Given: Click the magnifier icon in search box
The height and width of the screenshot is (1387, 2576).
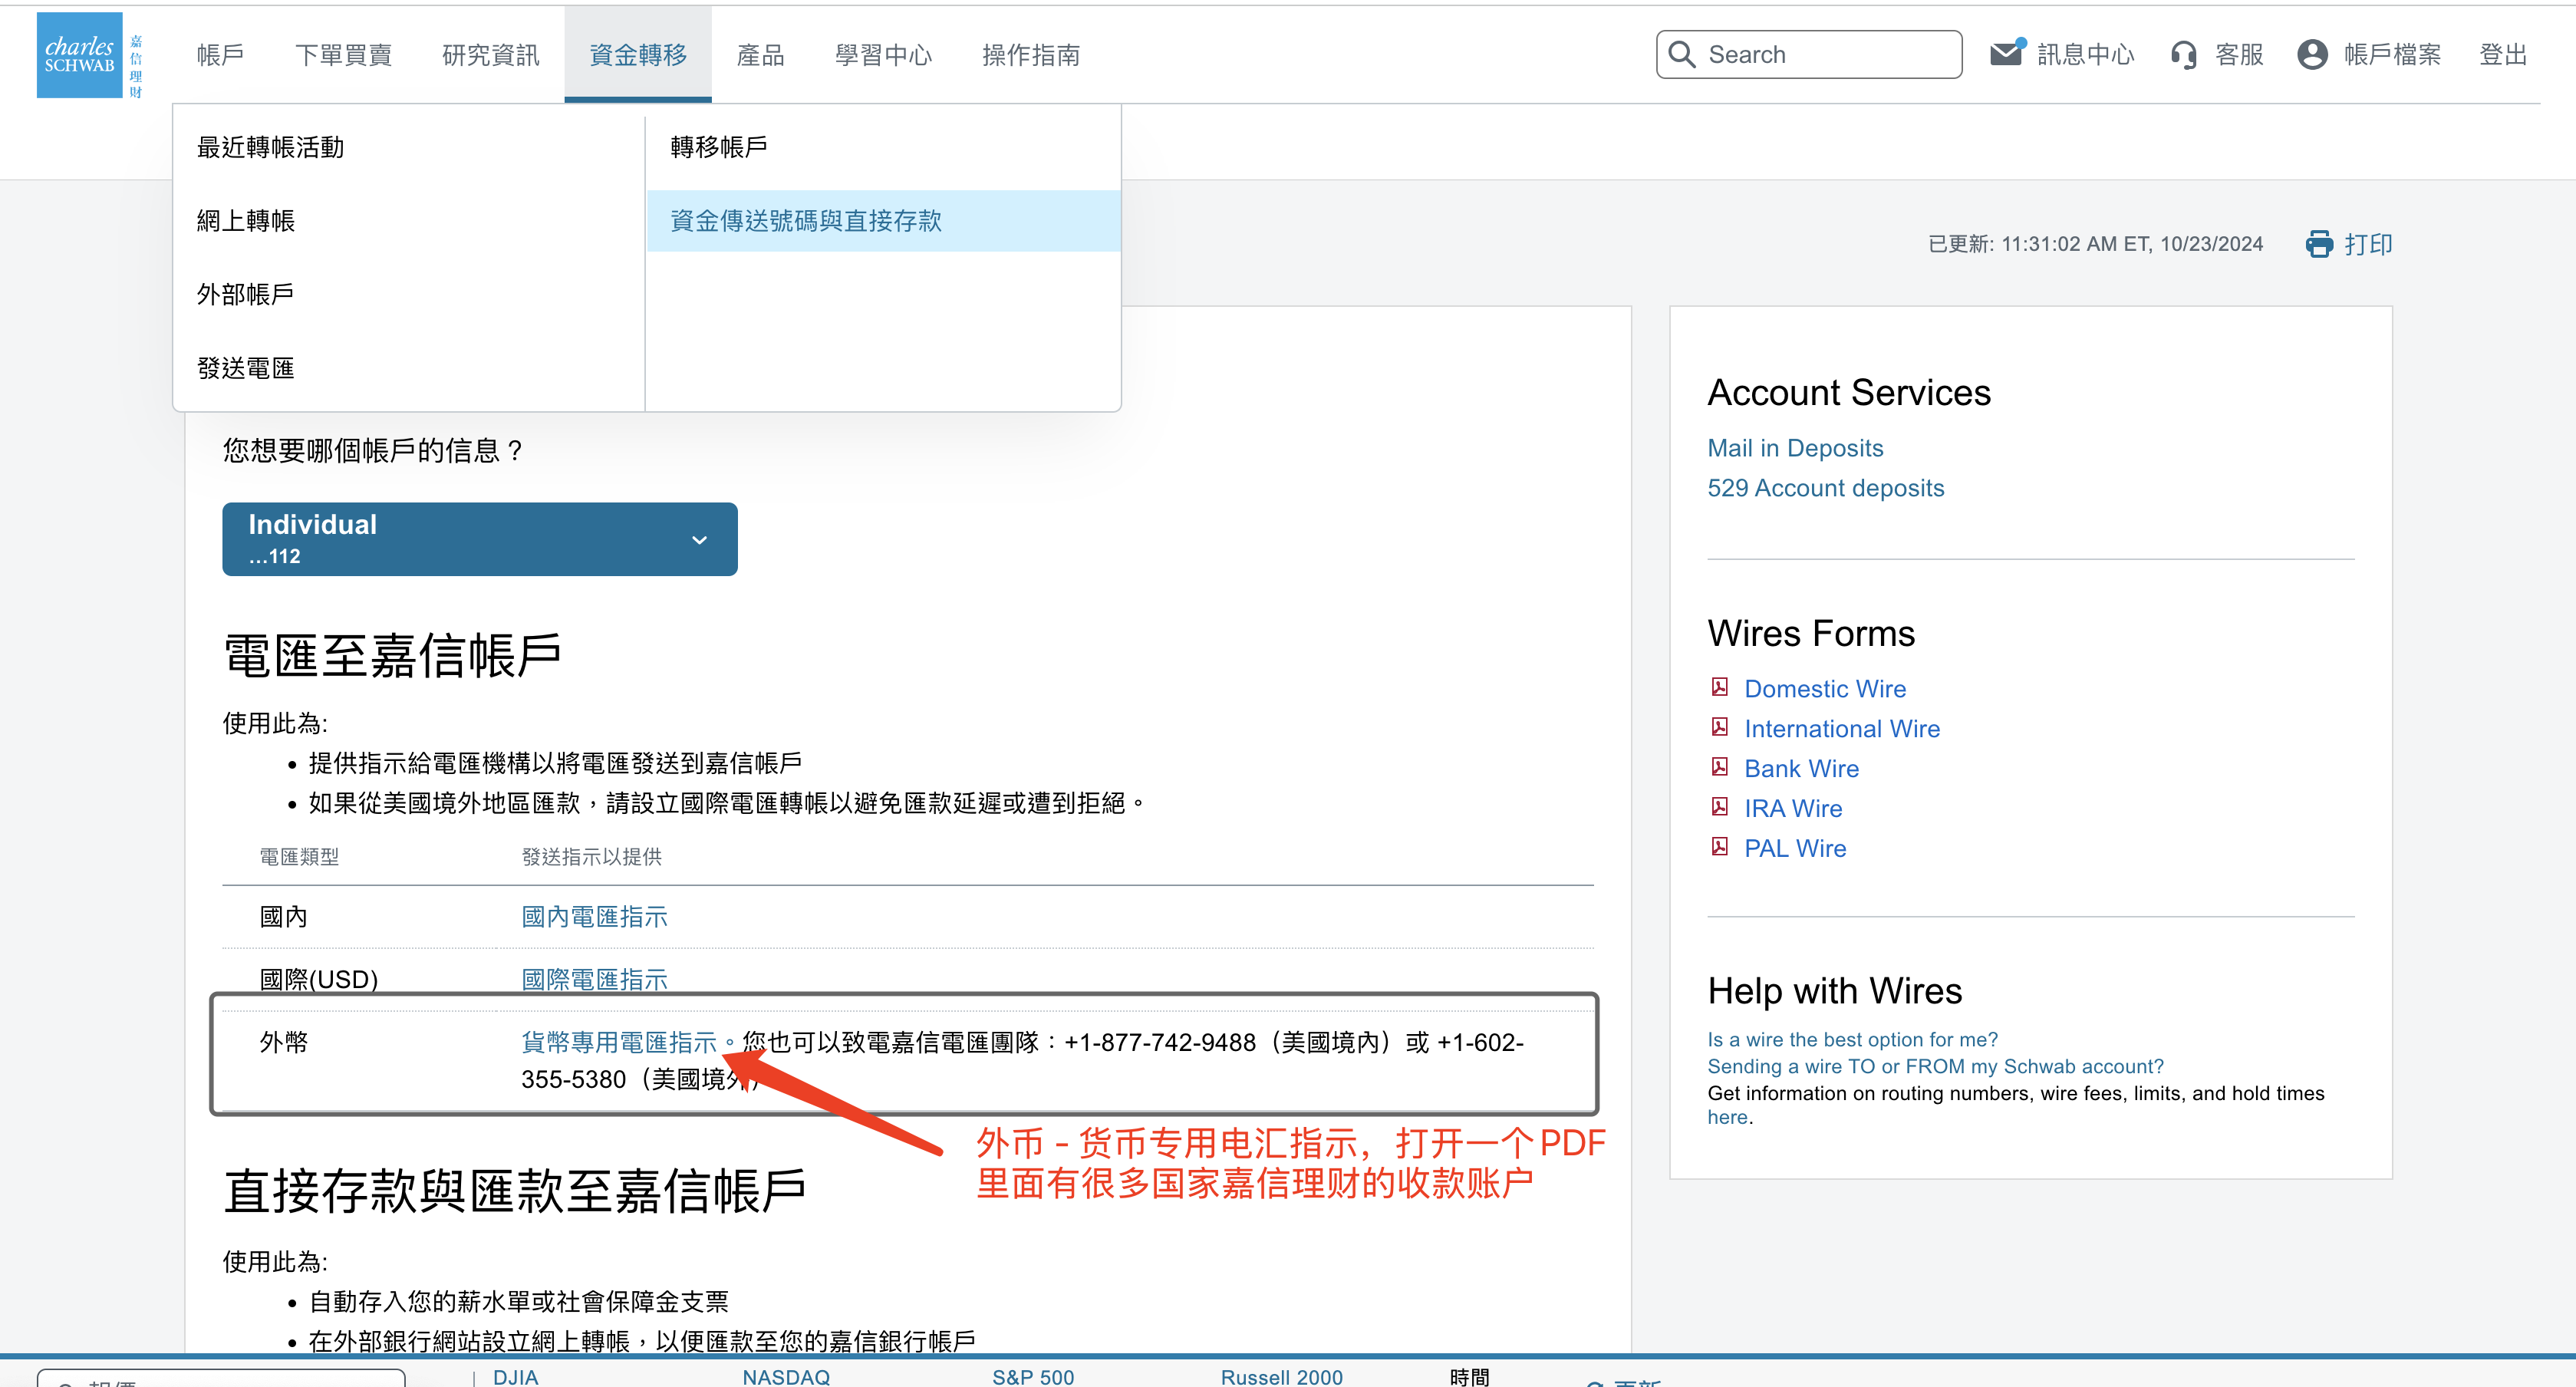Looking at the screenshot, I should coord(1682,54).
